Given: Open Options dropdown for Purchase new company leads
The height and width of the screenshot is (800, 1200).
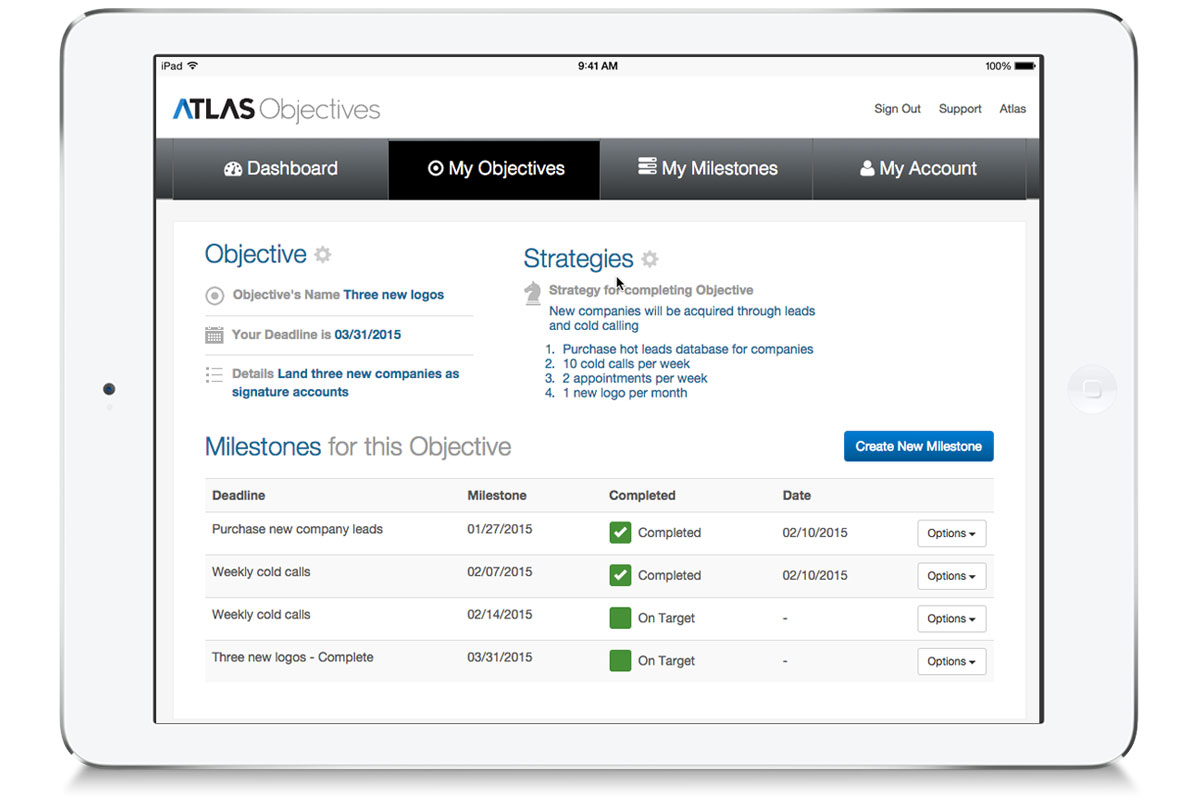Looking at the screenshot, I should pyautogui.click(x=951, y=533).
